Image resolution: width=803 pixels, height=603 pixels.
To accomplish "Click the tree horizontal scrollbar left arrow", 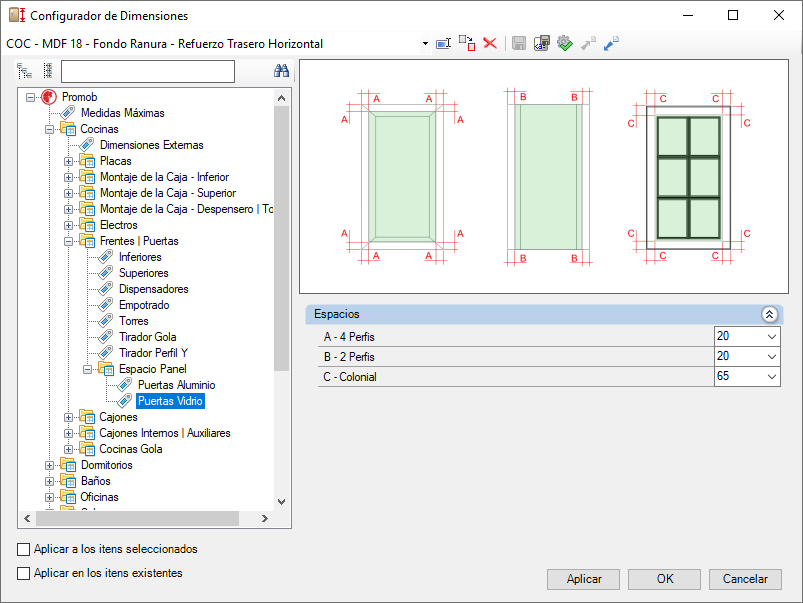I will point(27,518).
